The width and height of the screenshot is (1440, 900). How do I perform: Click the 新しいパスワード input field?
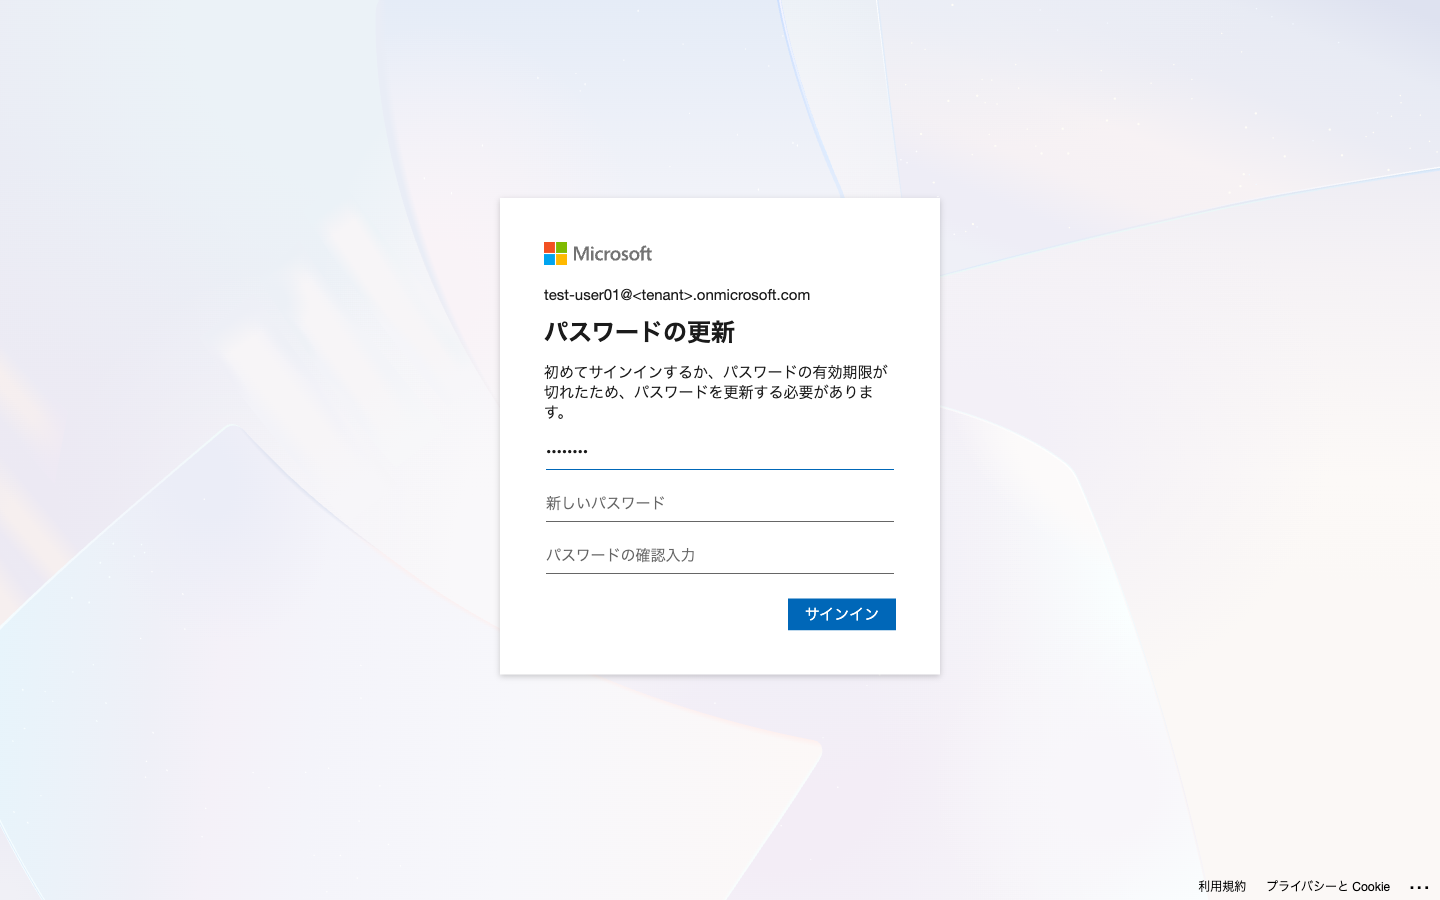[720, 504]
